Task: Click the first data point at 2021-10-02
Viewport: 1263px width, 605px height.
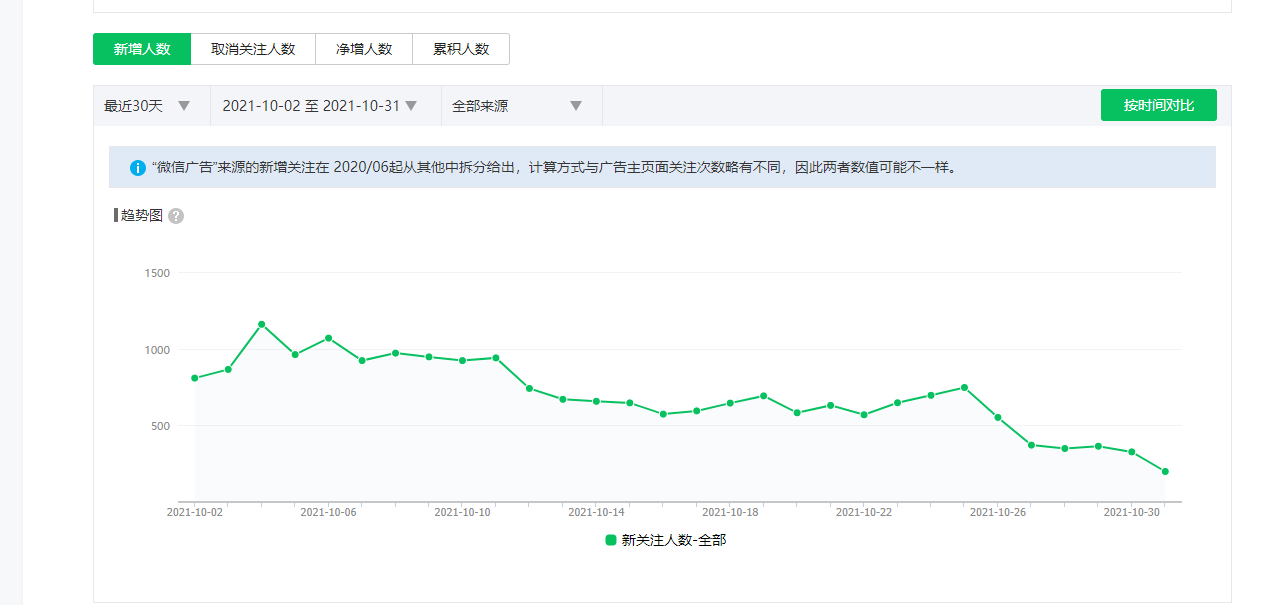Action: tap(194, 378)
